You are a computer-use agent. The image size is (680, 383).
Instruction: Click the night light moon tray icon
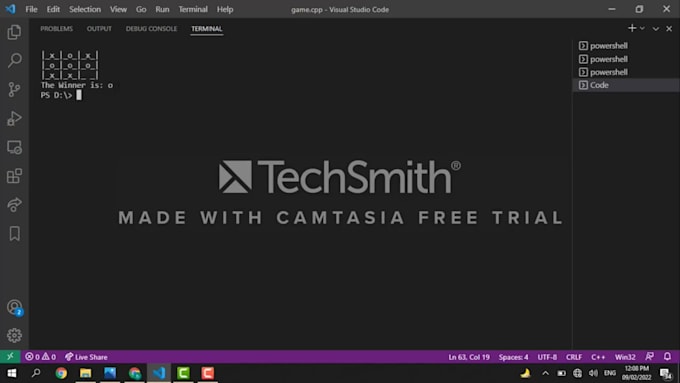525,373
